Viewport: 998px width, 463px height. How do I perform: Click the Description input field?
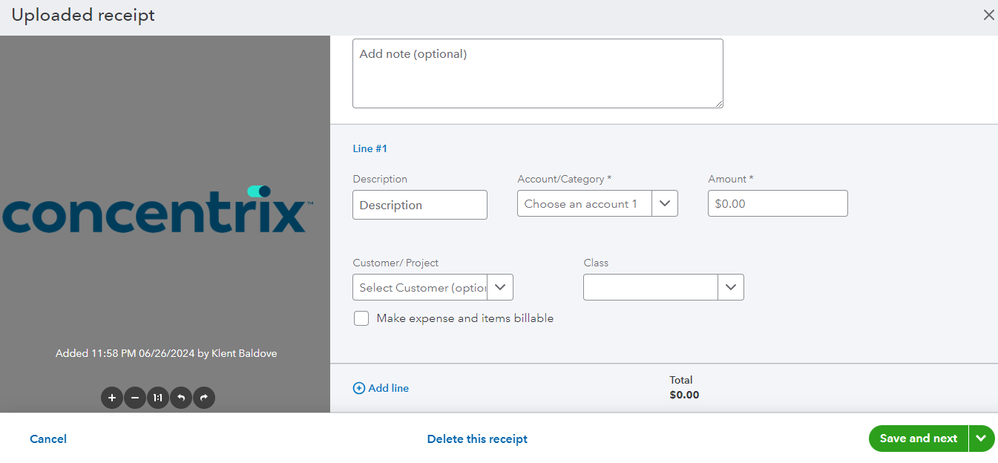420,205
